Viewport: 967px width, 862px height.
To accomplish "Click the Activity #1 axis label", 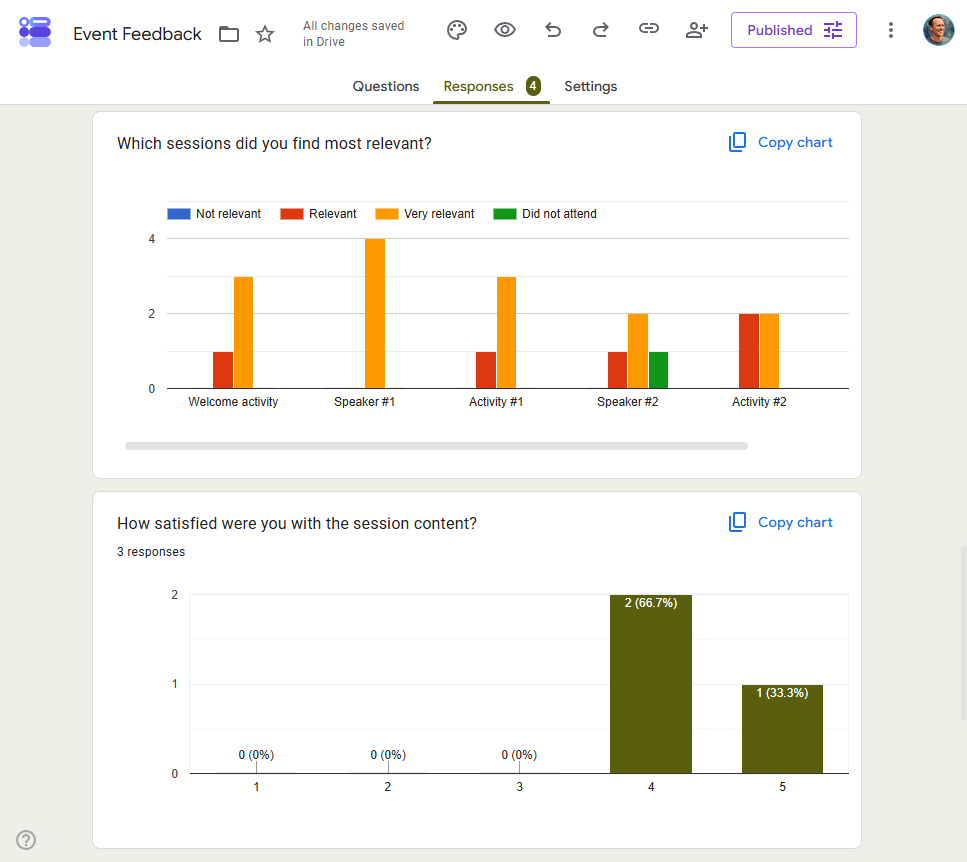I will click(x=496, y=402).
